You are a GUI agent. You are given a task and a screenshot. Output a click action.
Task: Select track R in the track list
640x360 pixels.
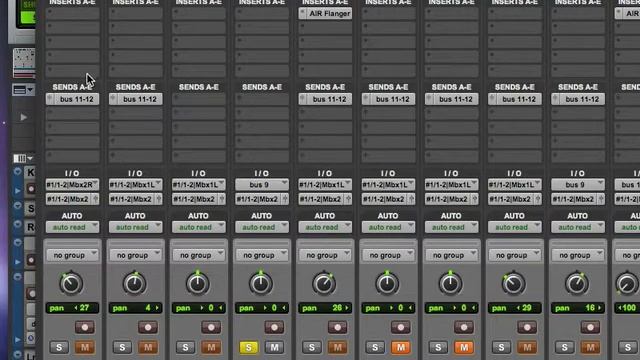point(31,227)
